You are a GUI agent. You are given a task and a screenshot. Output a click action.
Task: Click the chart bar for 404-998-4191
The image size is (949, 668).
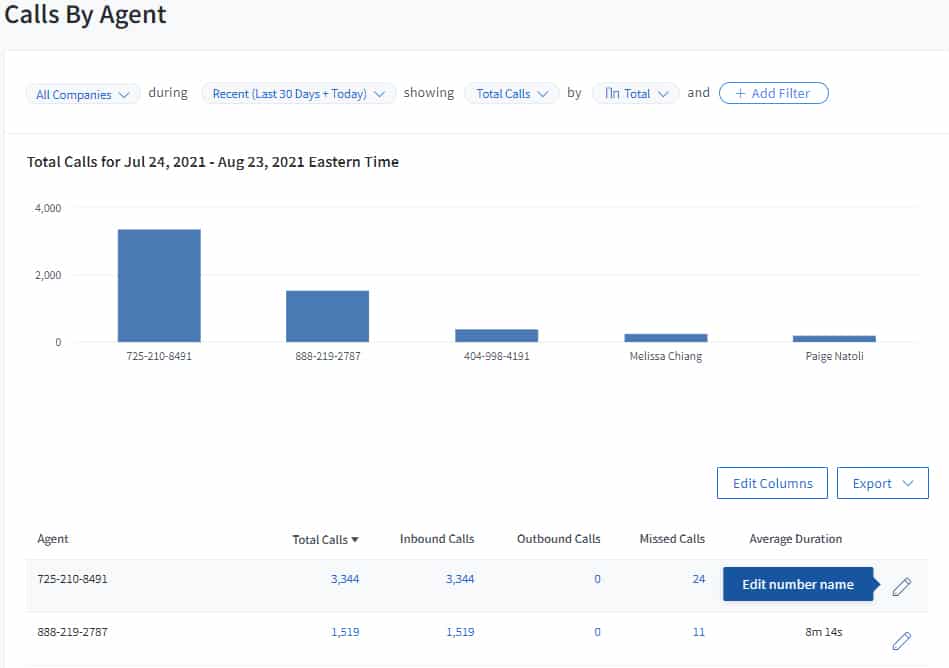click(496, 335)
